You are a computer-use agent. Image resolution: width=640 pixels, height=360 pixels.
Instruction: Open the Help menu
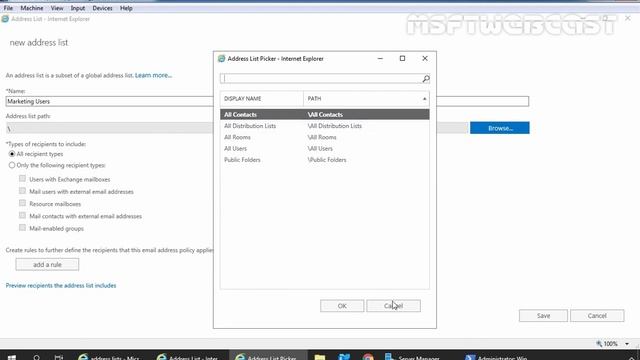(x=126, y=8)
